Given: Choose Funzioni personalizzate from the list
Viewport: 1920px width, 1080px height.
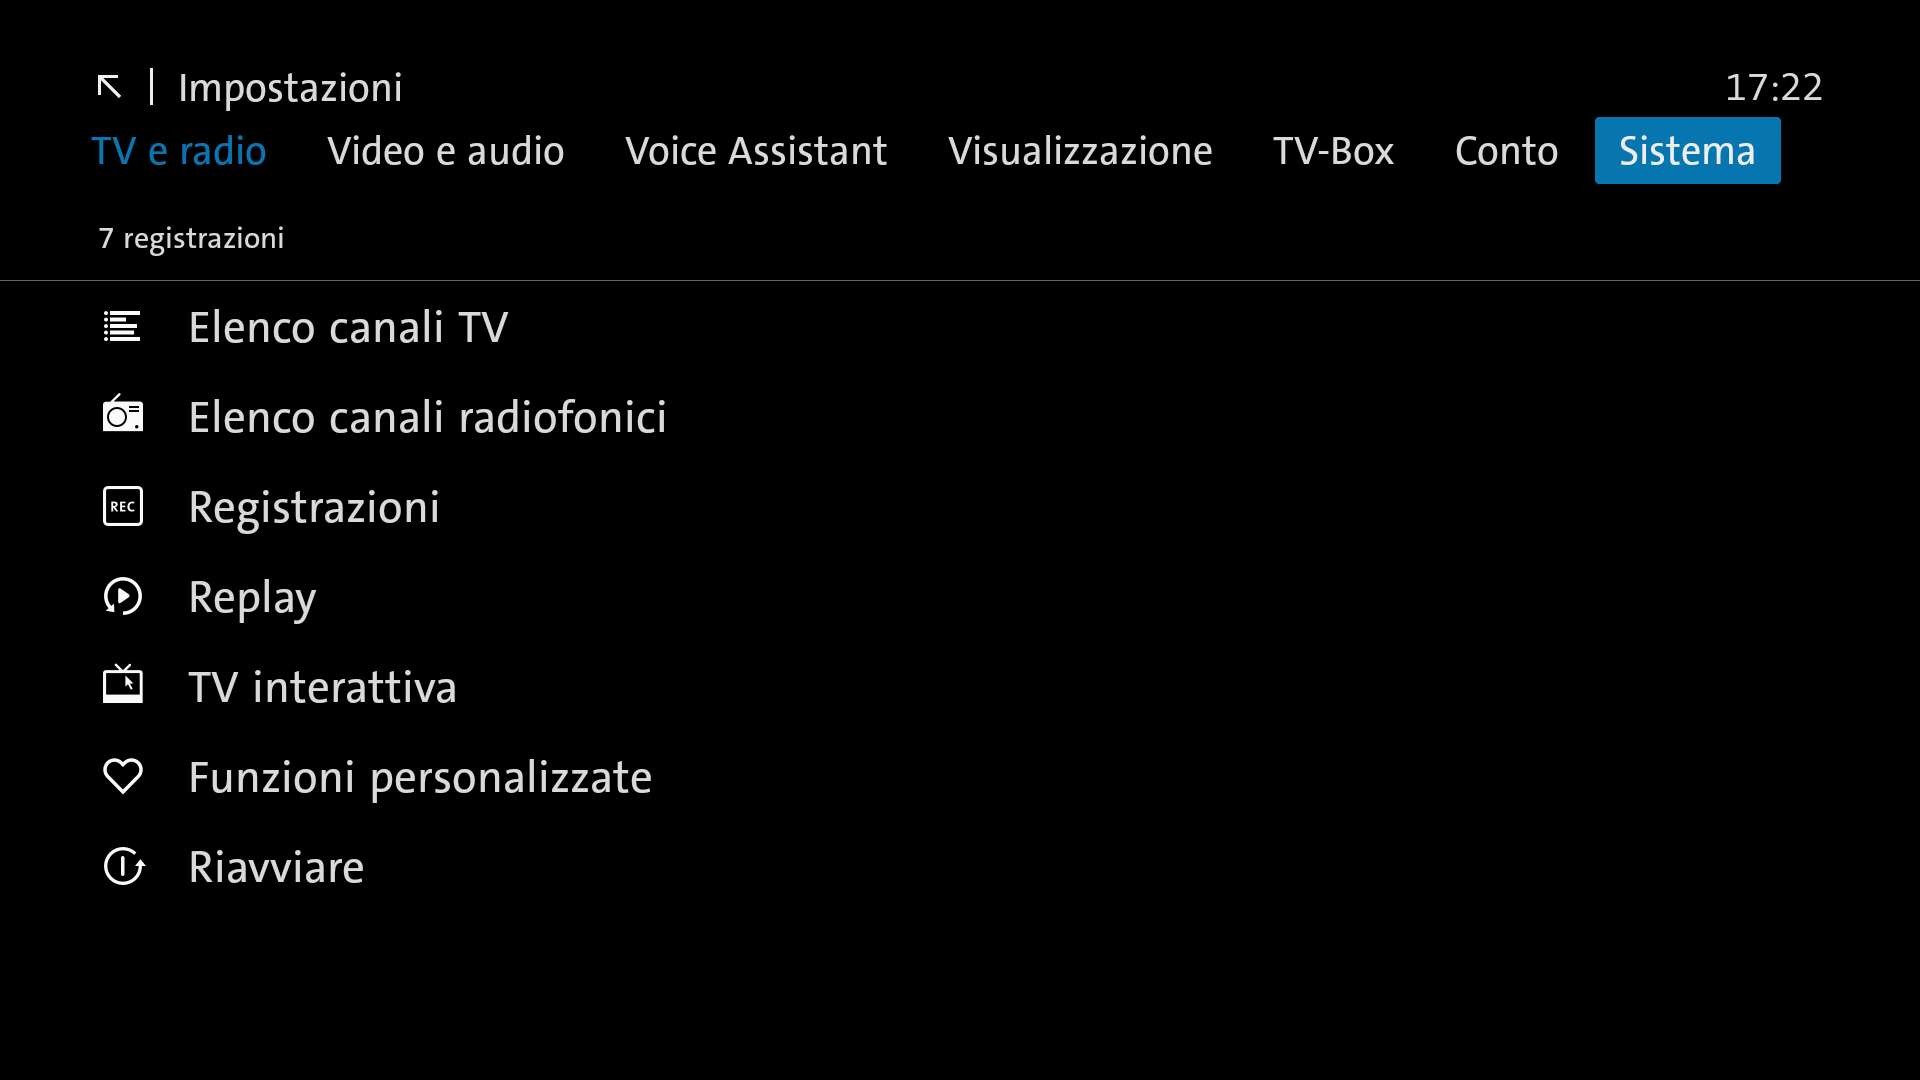Looking at the screenshot, I should (x=420, y=778).
